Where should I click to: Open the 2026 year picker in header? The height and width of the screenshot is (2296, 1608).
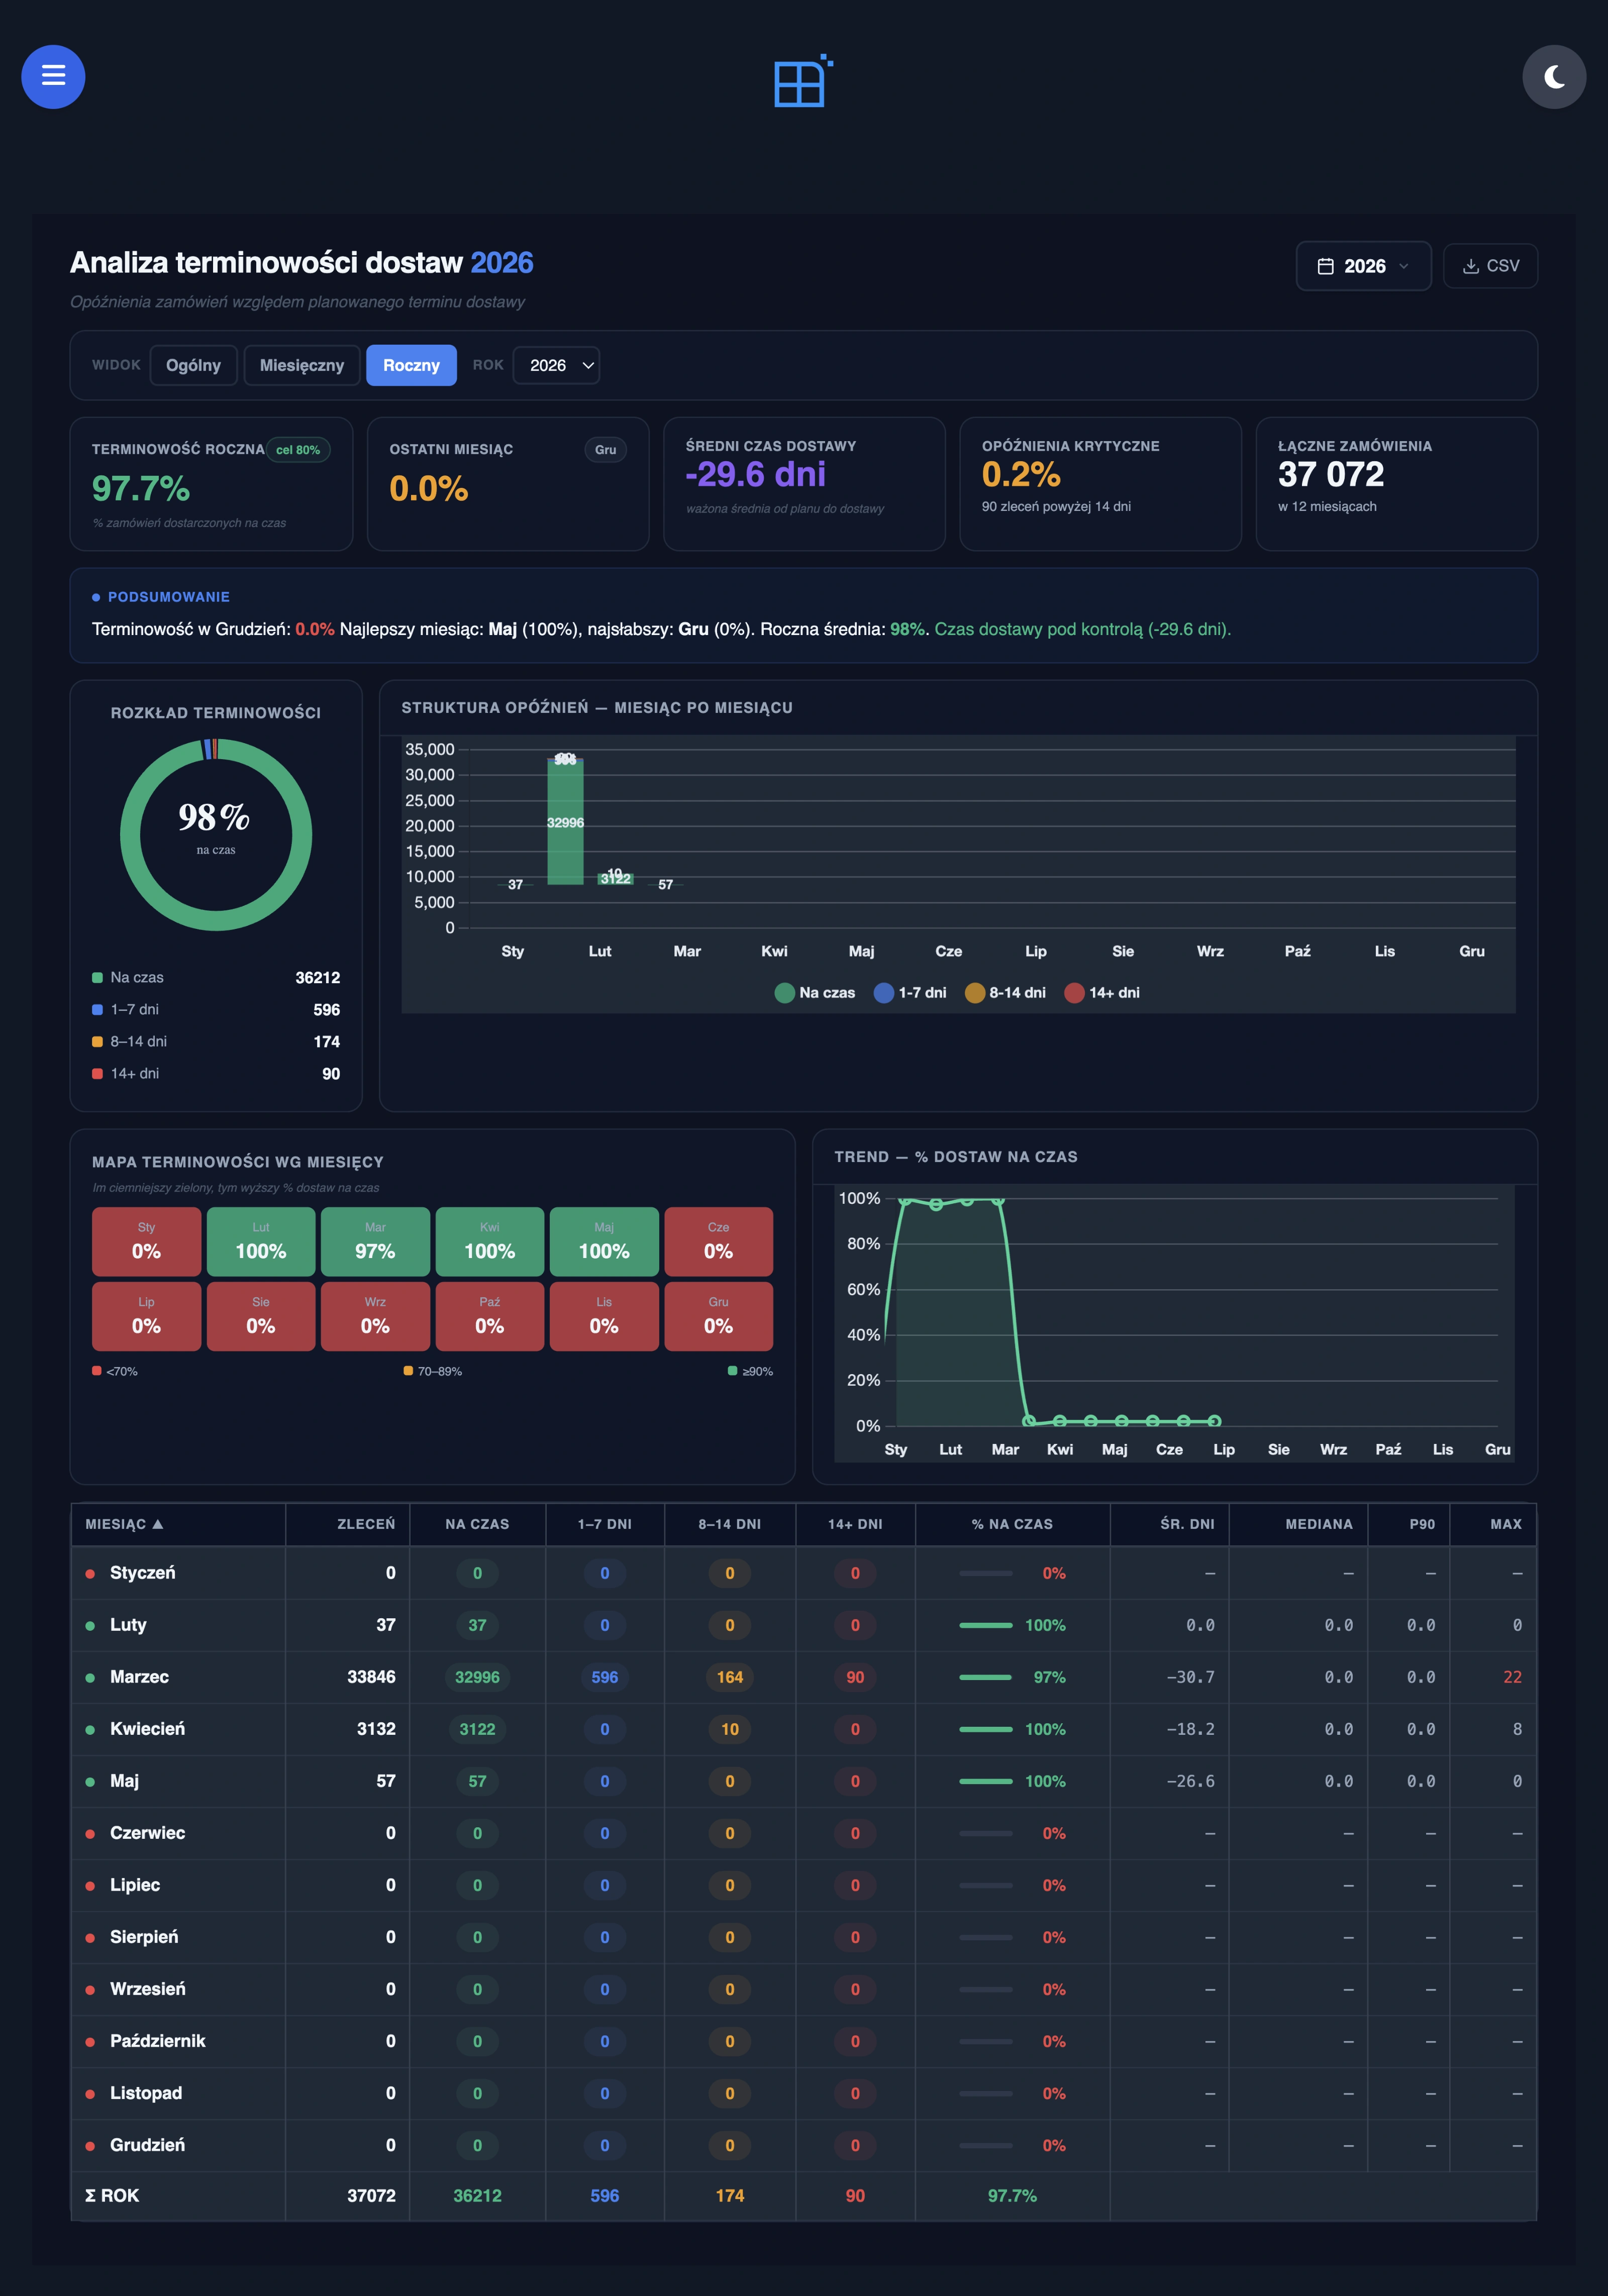(x=1363, y=266)
